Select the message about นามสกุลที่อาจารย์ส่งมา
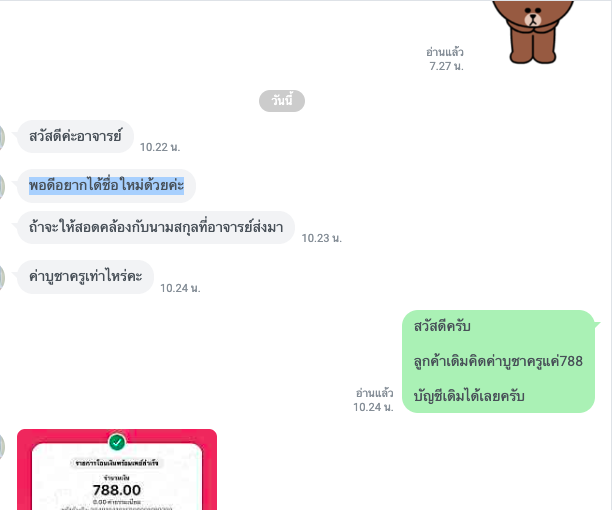Screen dimensions: 612x510 [156, 227]
